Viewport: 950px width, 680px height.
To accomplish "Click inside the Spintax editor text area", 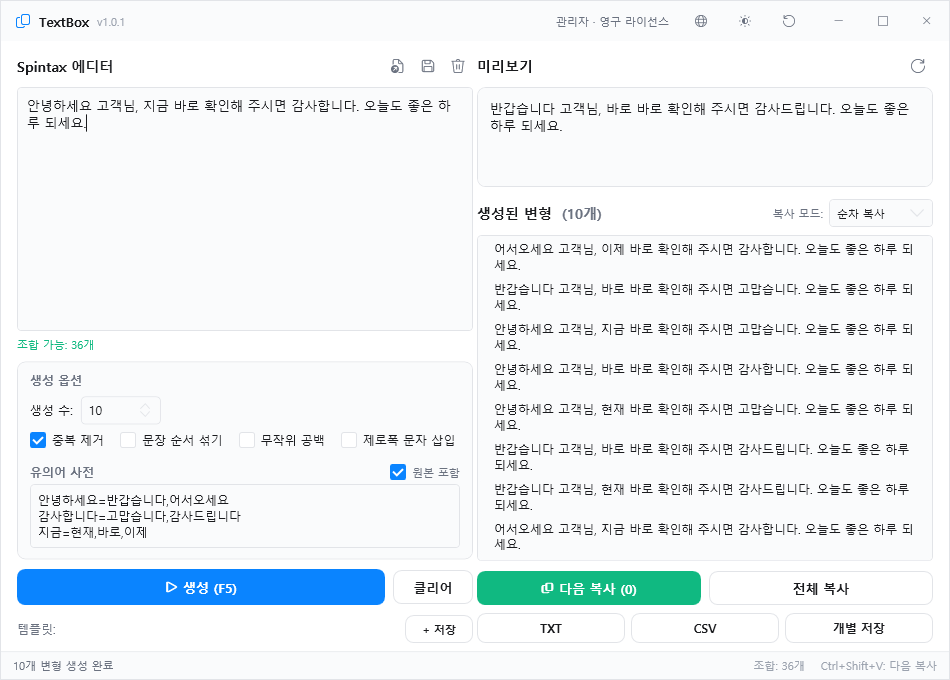I will coord(245,209).
